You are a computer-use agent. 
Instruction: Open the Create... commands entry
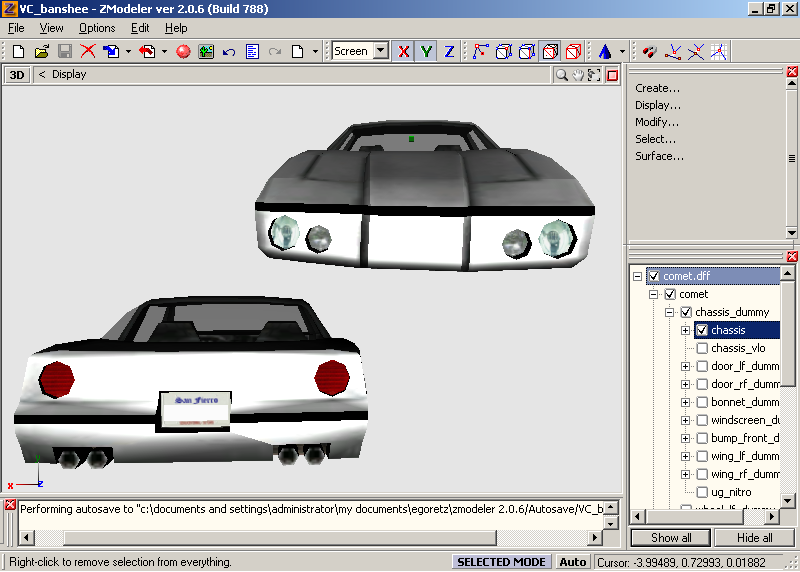click(x=657, y=88)
